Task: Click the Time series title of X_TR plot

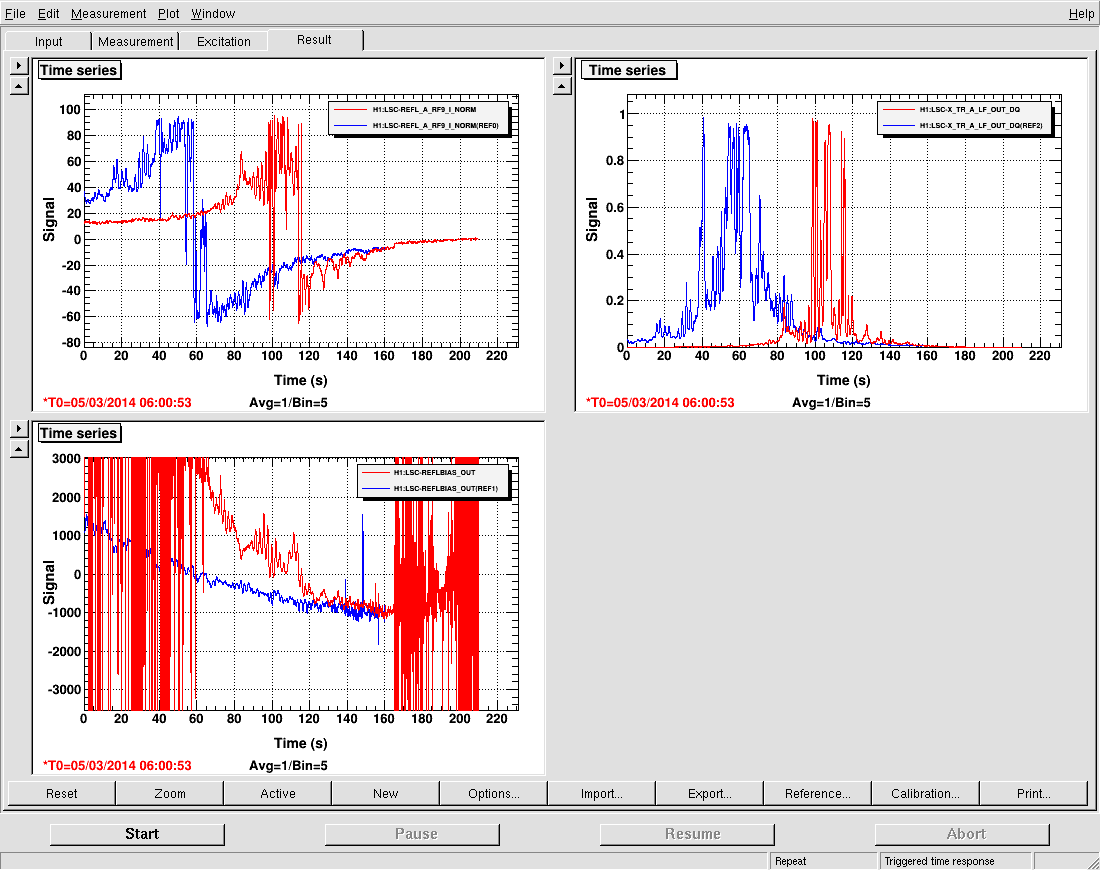Action: click(x=627, y=70)
